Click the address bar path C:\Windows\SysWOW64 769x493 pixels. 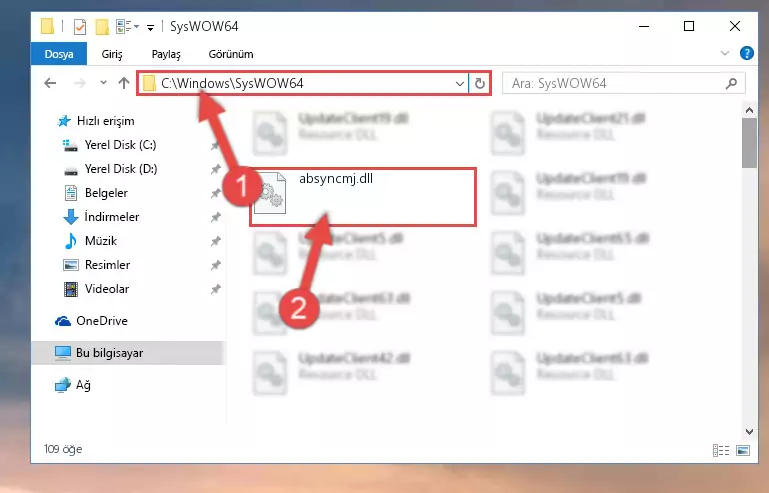tap(232, 83)
